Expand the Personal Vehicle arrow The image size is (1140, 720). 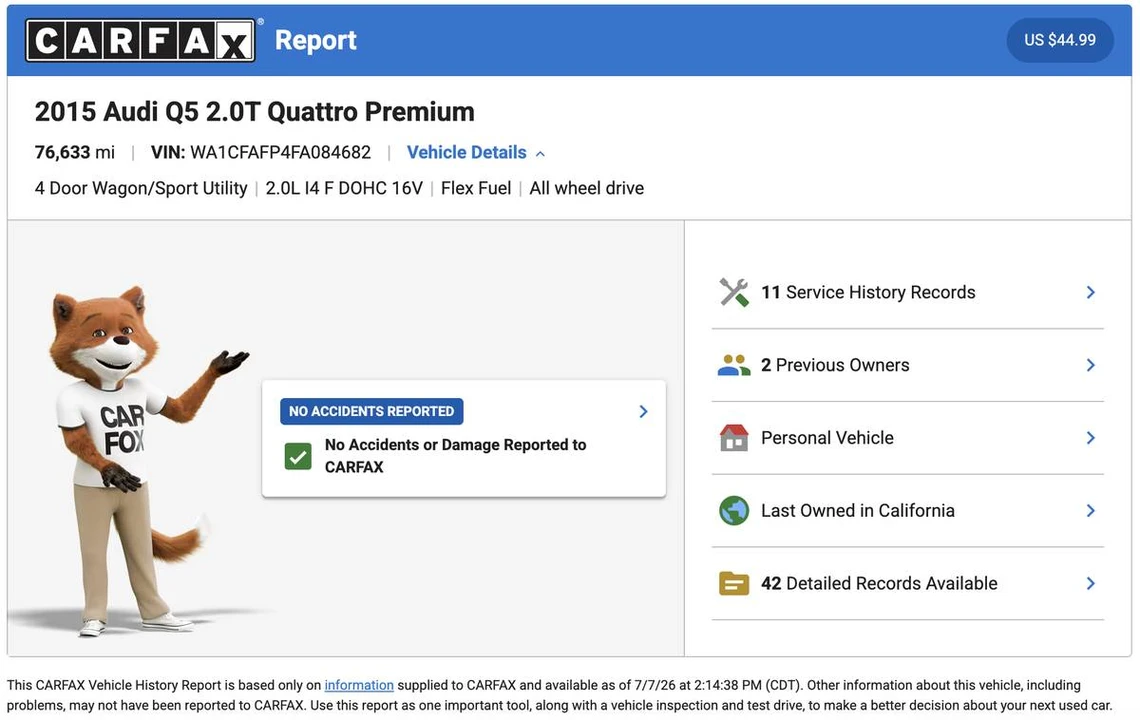(1091, 438)
